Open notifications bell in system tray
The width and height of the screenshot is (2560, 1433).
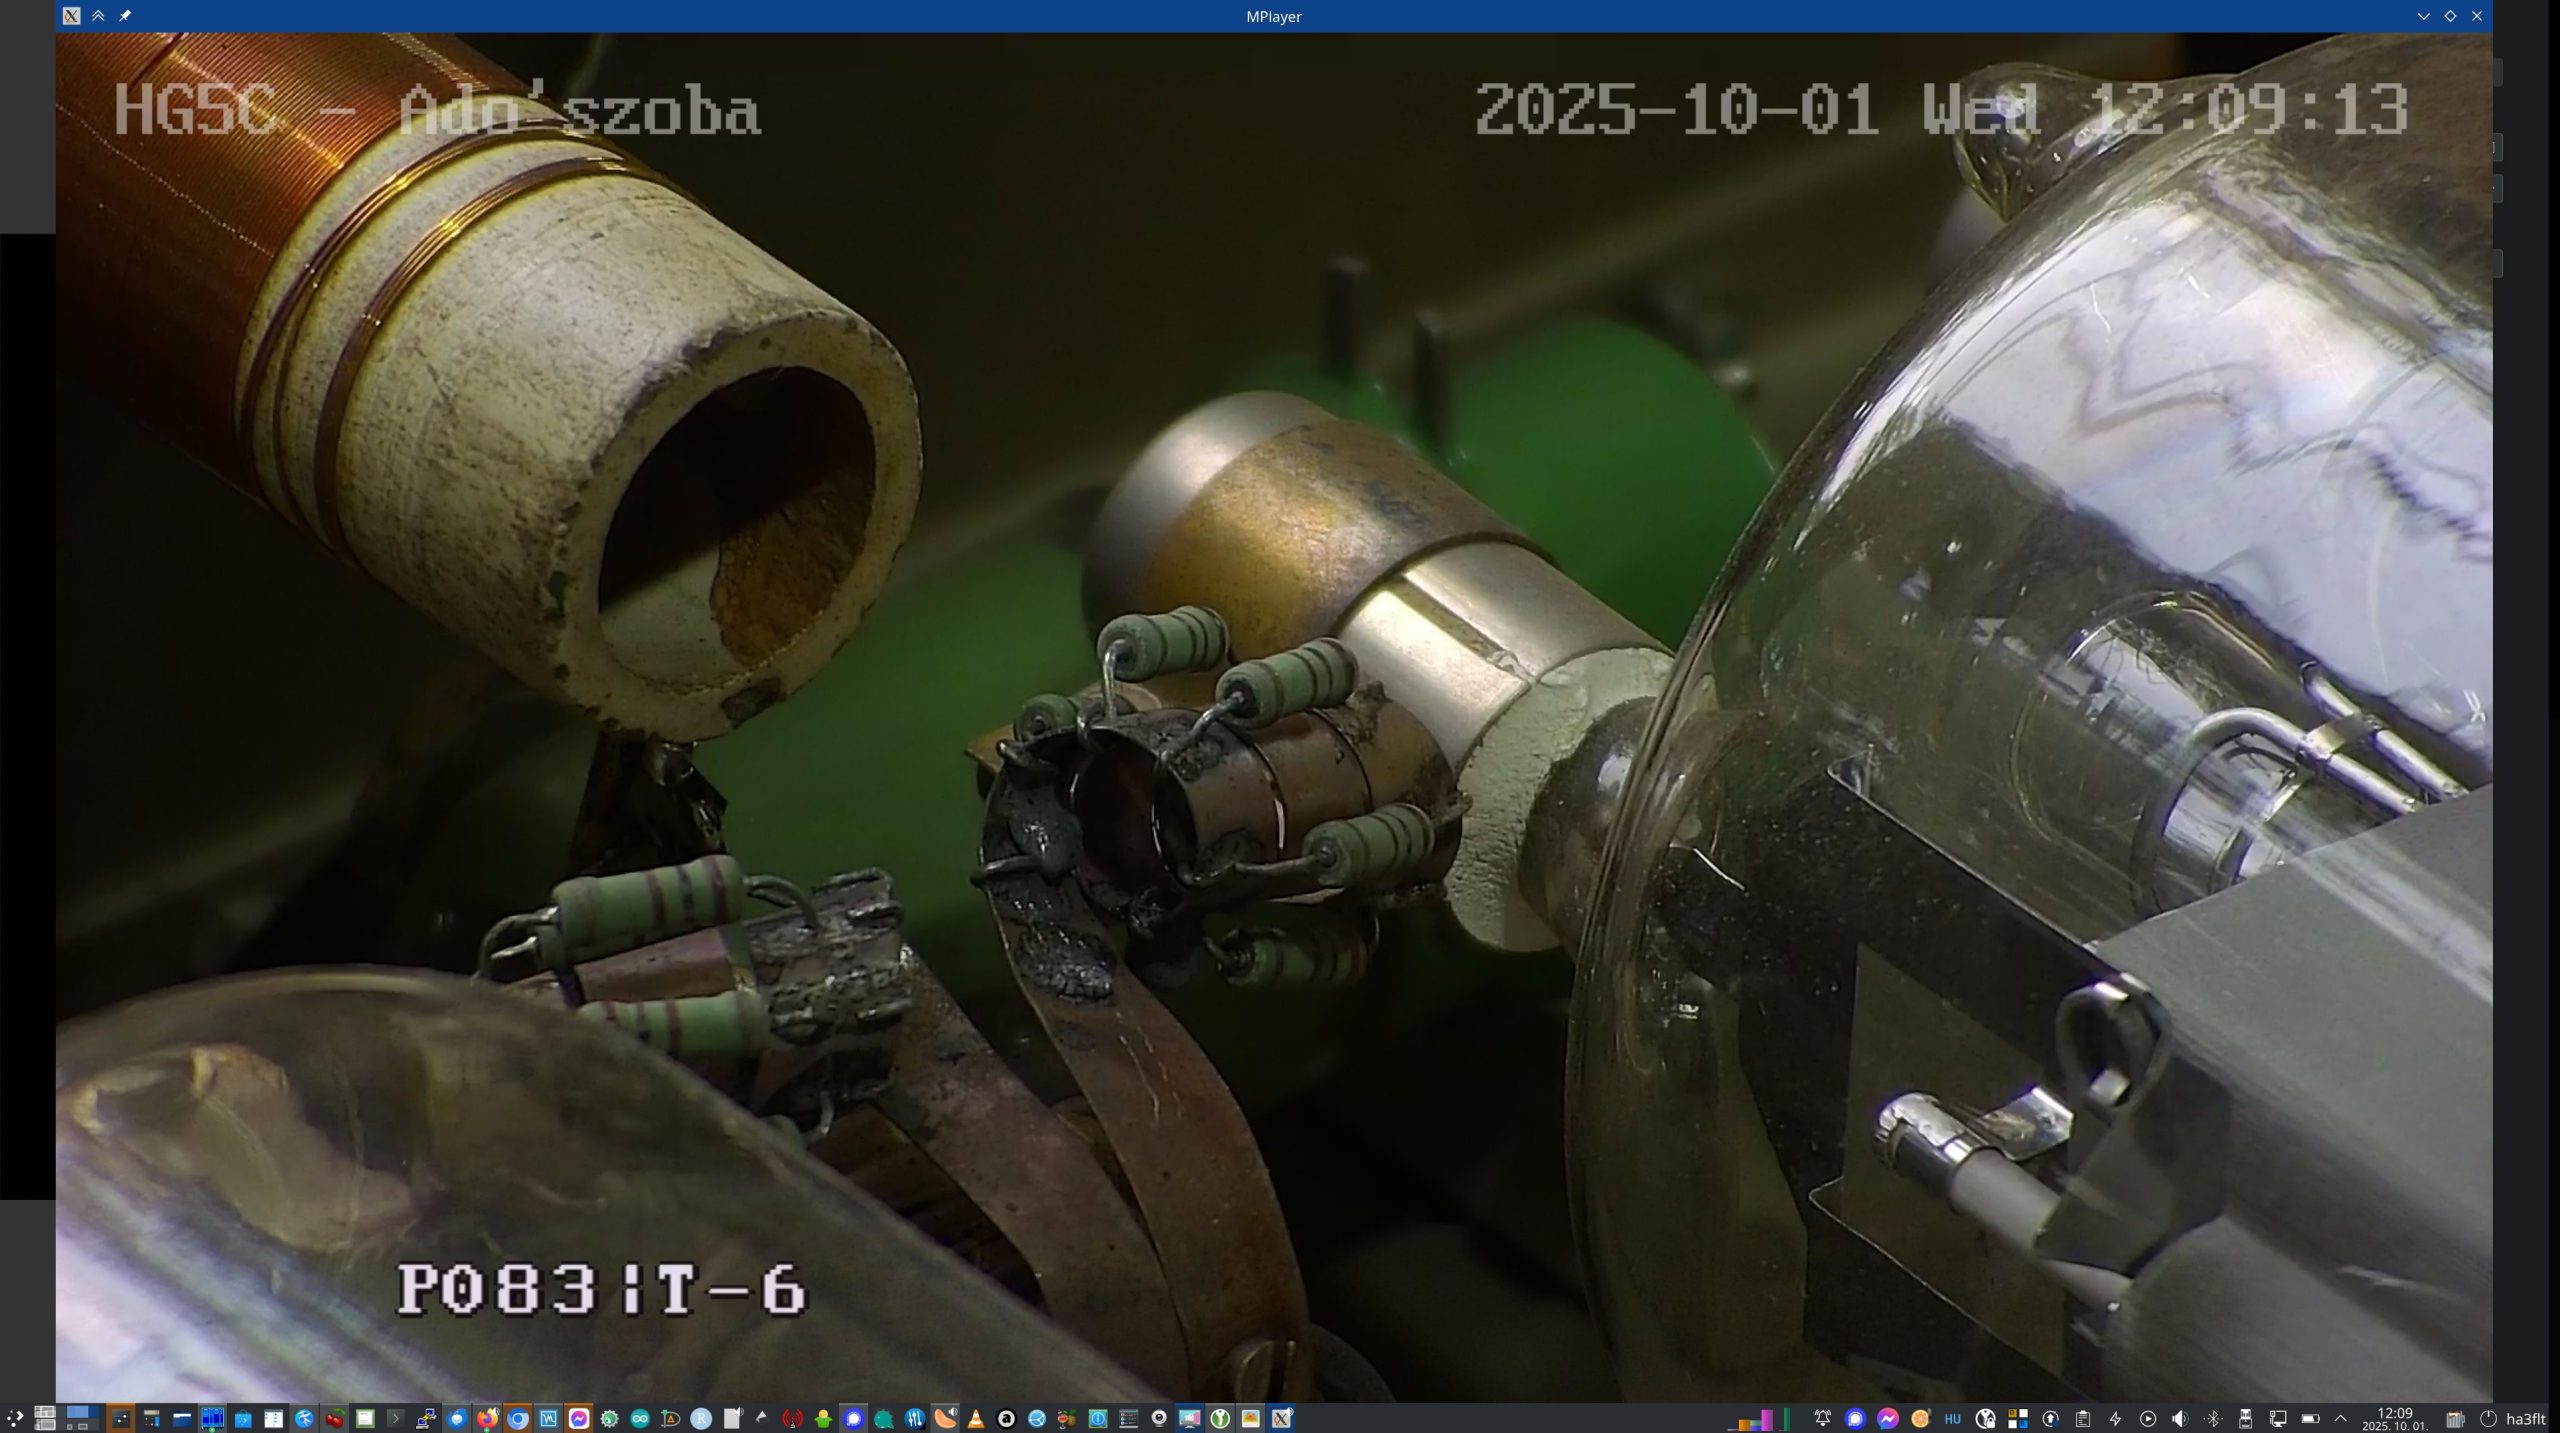click(x=1822, y=1418)
